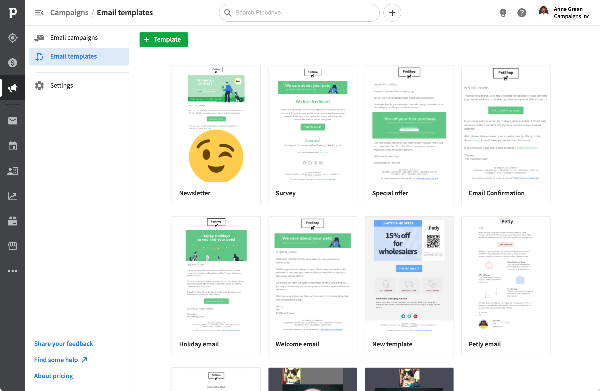Click the Welcome email template title
The height and width of the screenshot is (391, 600).
[x=297, y=344]
